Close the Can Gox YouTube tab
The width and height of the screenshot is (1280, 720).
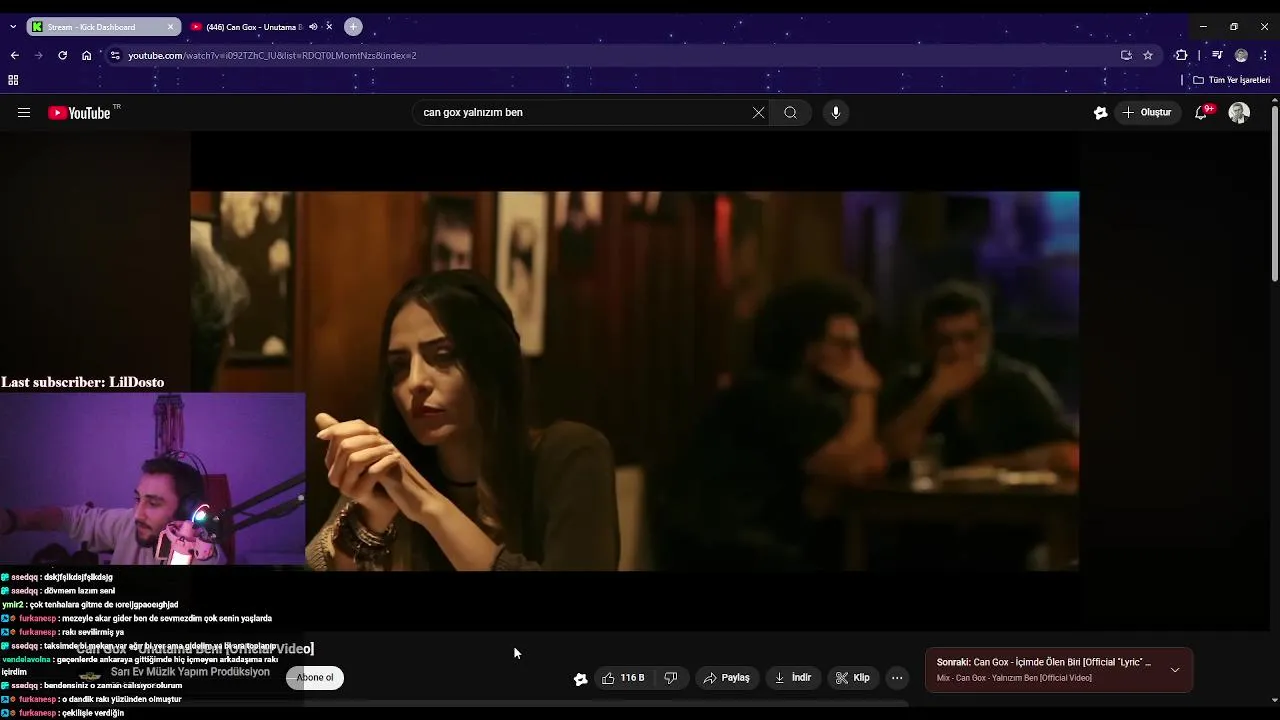coord(329,27)
